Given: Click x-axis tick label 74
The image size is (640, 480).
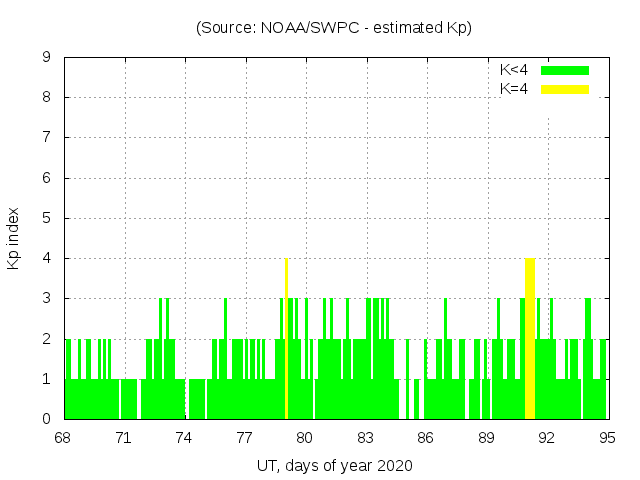Looking at the screenshot, I should [x=184, y=438].
